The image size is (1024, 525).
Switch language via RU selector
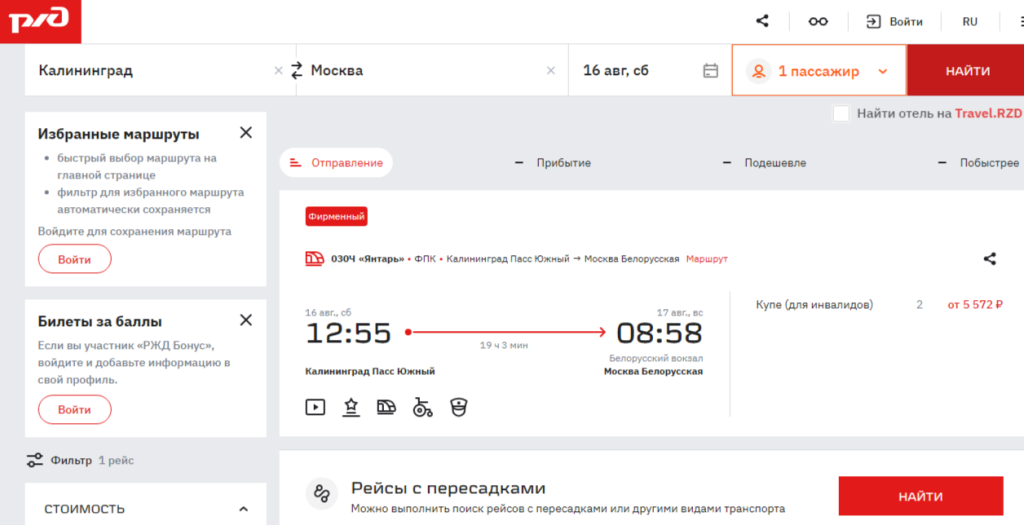click(970, 22)
